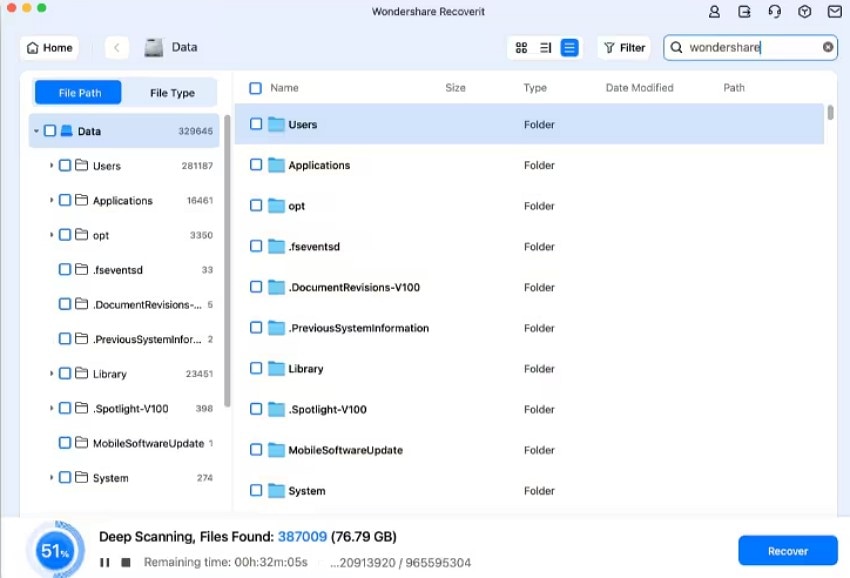This screenshot has width=850, height=578.
Task: Go back with the left chevron
Action: point(117,48)
